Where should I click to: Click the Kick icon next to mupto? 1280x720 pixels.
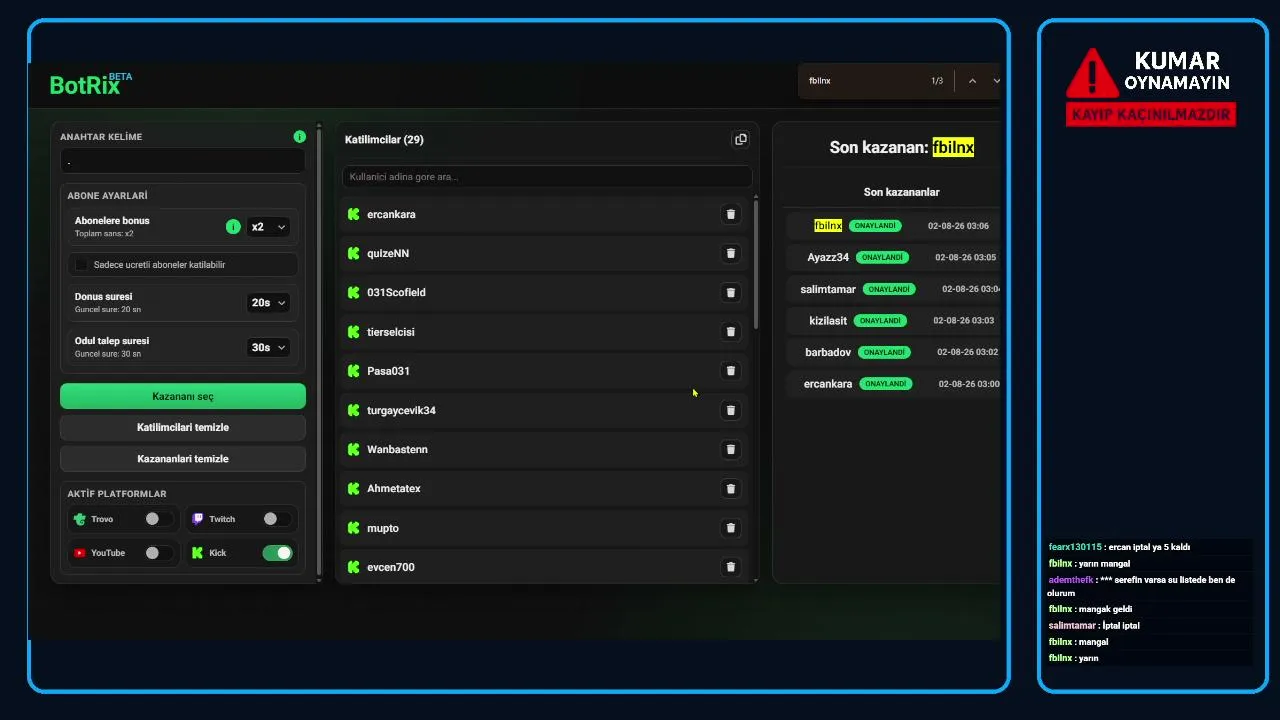[x=353, y=528]
